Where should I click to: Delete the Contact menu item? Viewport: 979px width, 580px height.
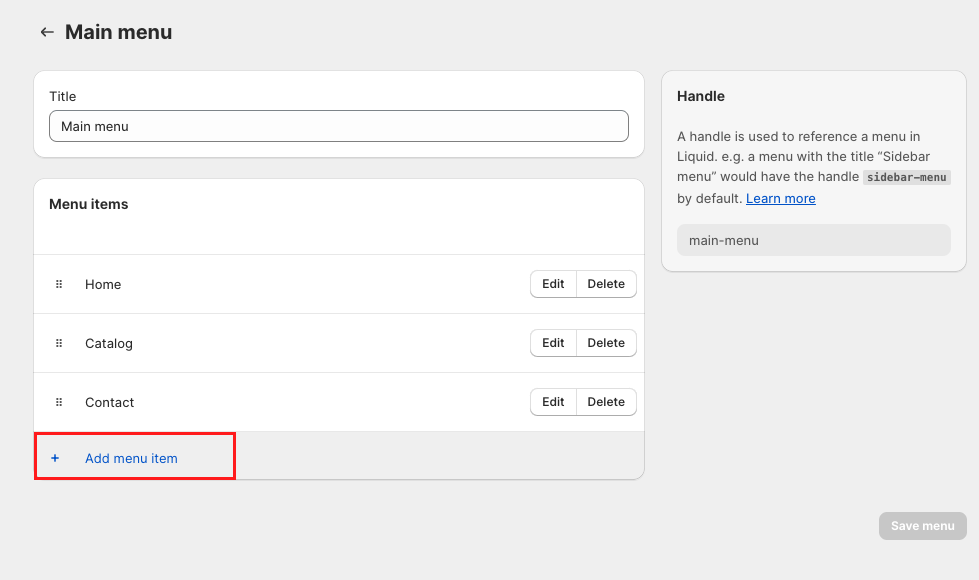(606, 402)
